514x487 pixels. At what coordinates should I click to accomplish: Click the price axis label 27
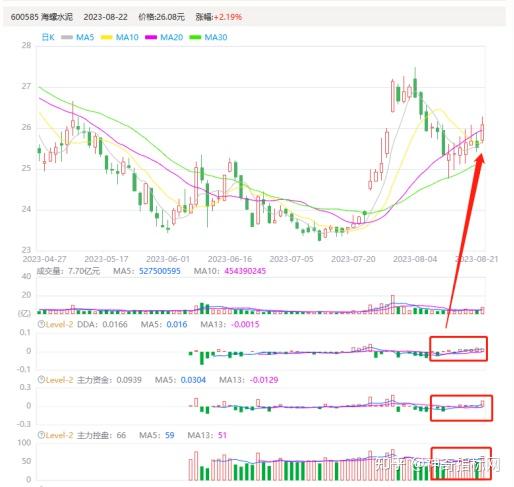pos(26,86)
